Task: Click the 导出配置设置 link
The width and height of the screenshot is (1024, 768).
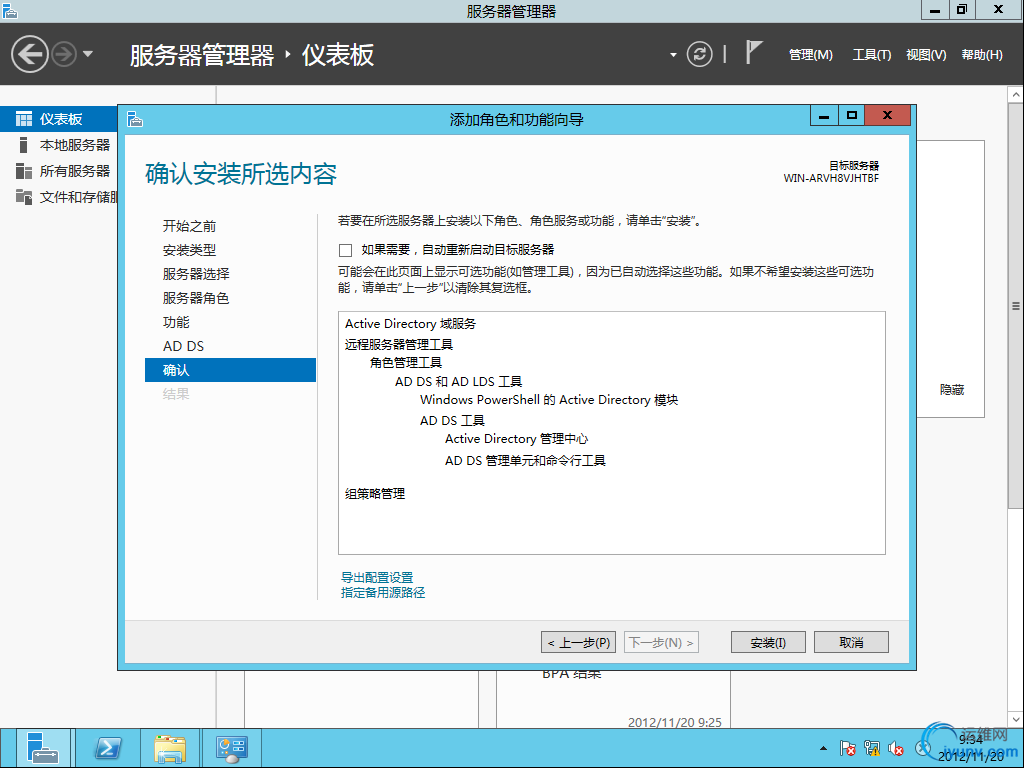Action: coord(377,577)
